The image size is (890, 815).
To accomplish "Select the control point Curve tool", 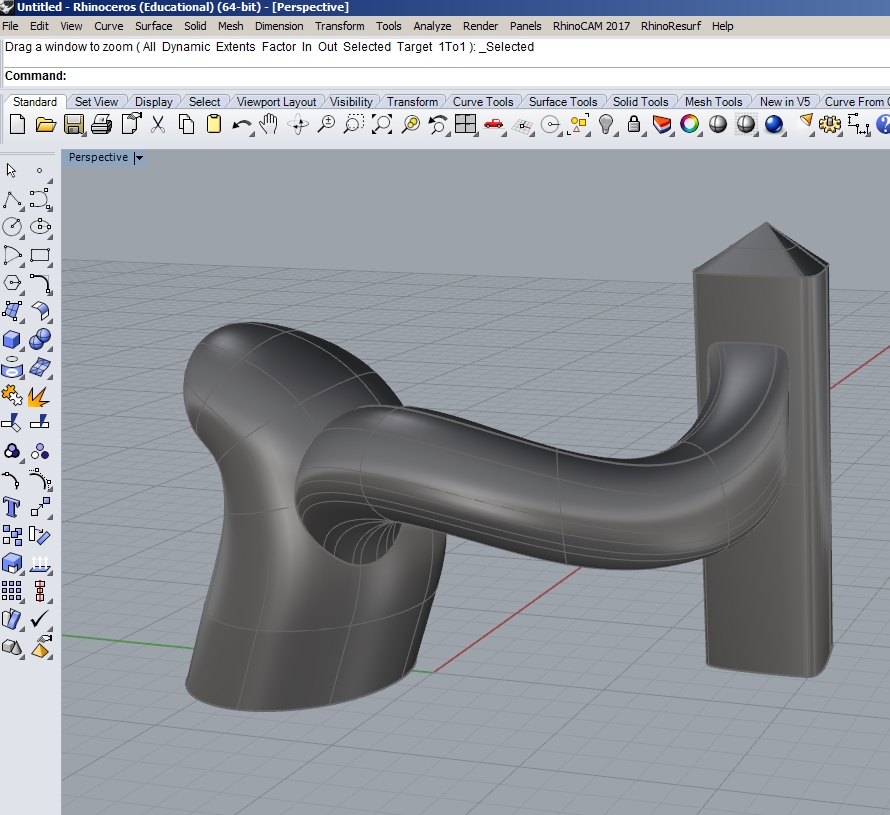I will (x=40, y=200).
